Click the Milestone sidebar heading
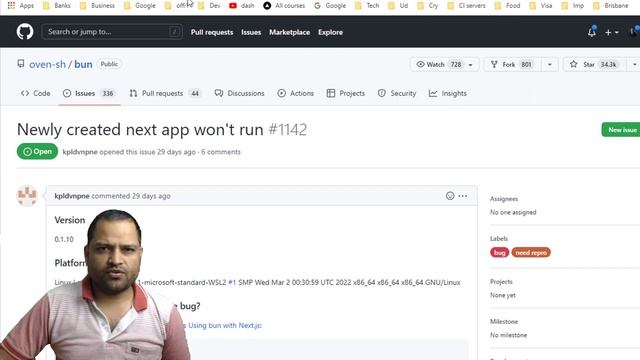Screen dimensions: 640x360 click(x=504, y=322)
